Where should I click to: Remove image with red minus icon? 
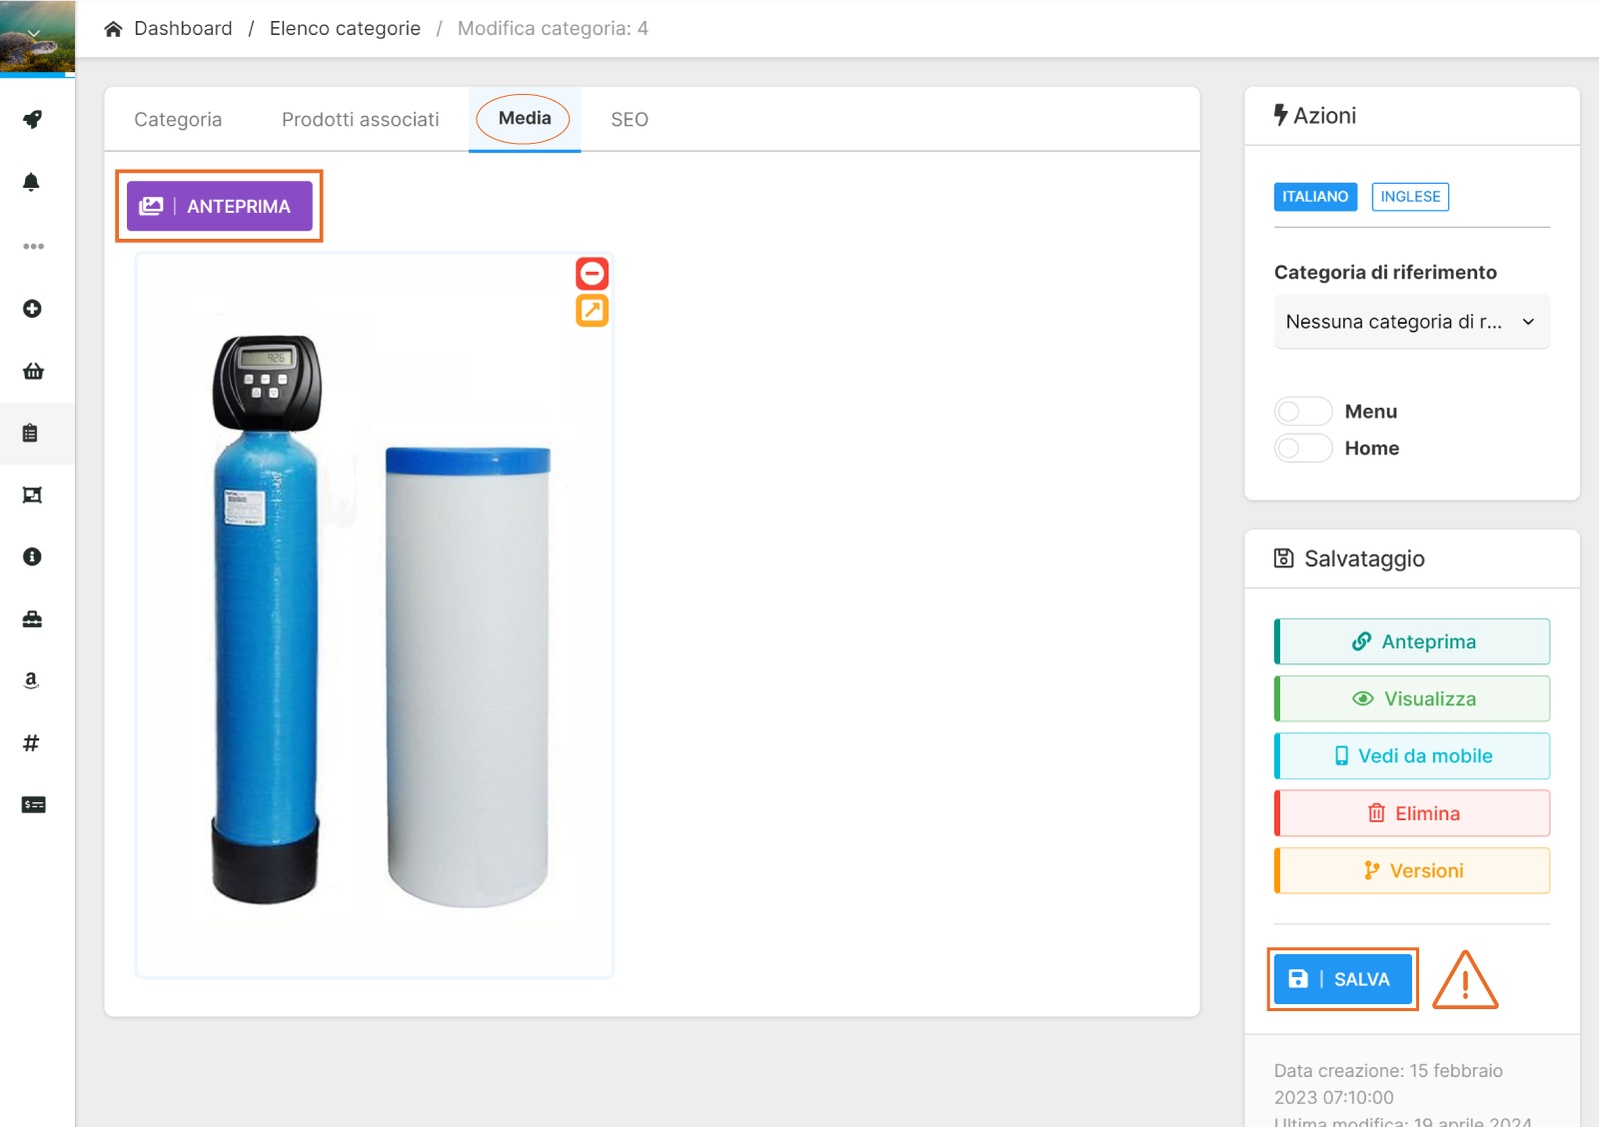pyautogui.click(x=592, y=274)
